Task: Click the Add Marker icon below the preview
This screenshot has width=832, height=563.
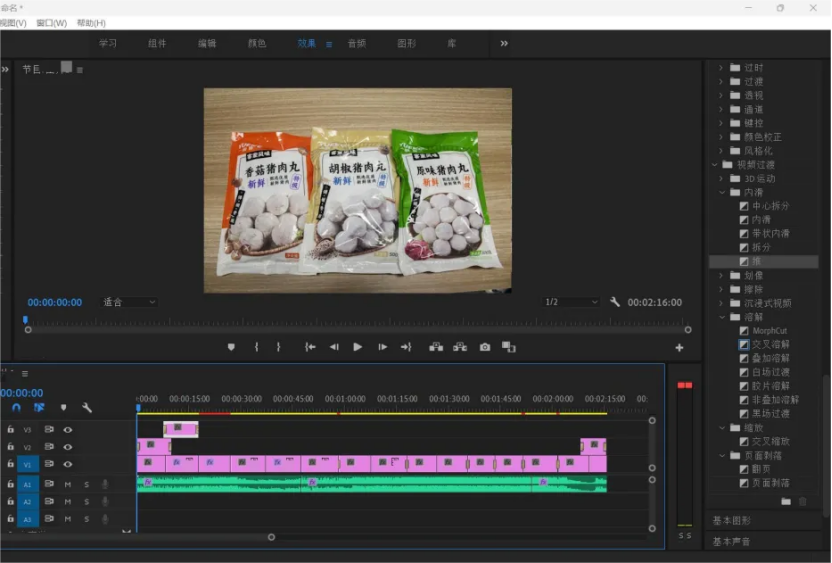Action: pos(232,347)
